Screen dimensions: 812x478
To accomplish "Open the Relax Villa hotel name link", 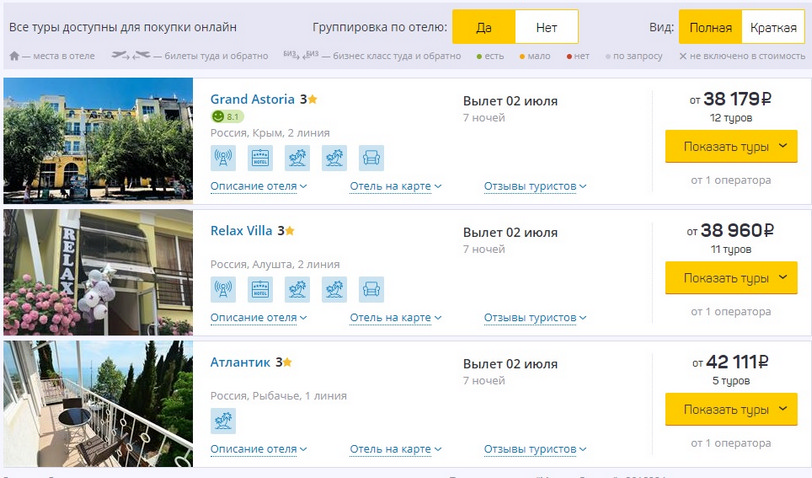I will point(241,230).
